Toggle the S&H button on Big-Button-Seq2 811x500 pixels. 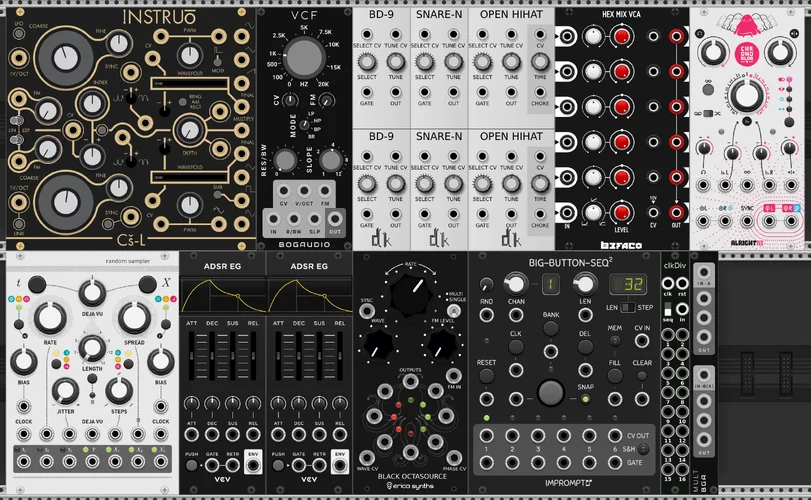point(643,449)
